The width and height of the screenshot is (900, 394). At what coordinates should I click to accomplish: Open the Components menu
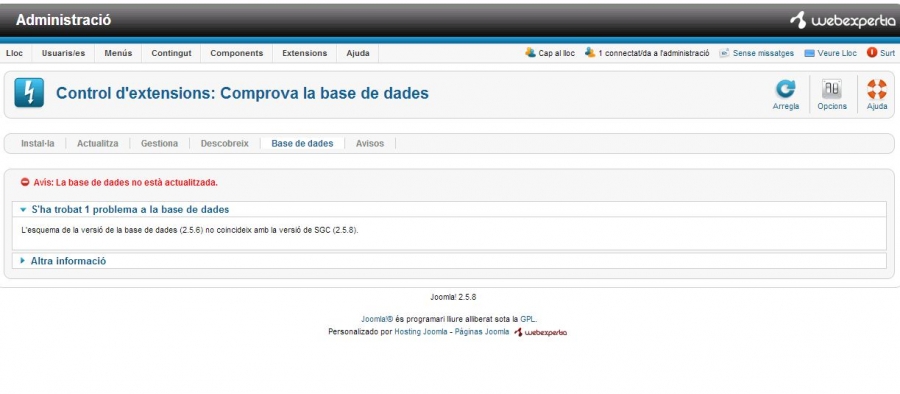tap(236, 53)
